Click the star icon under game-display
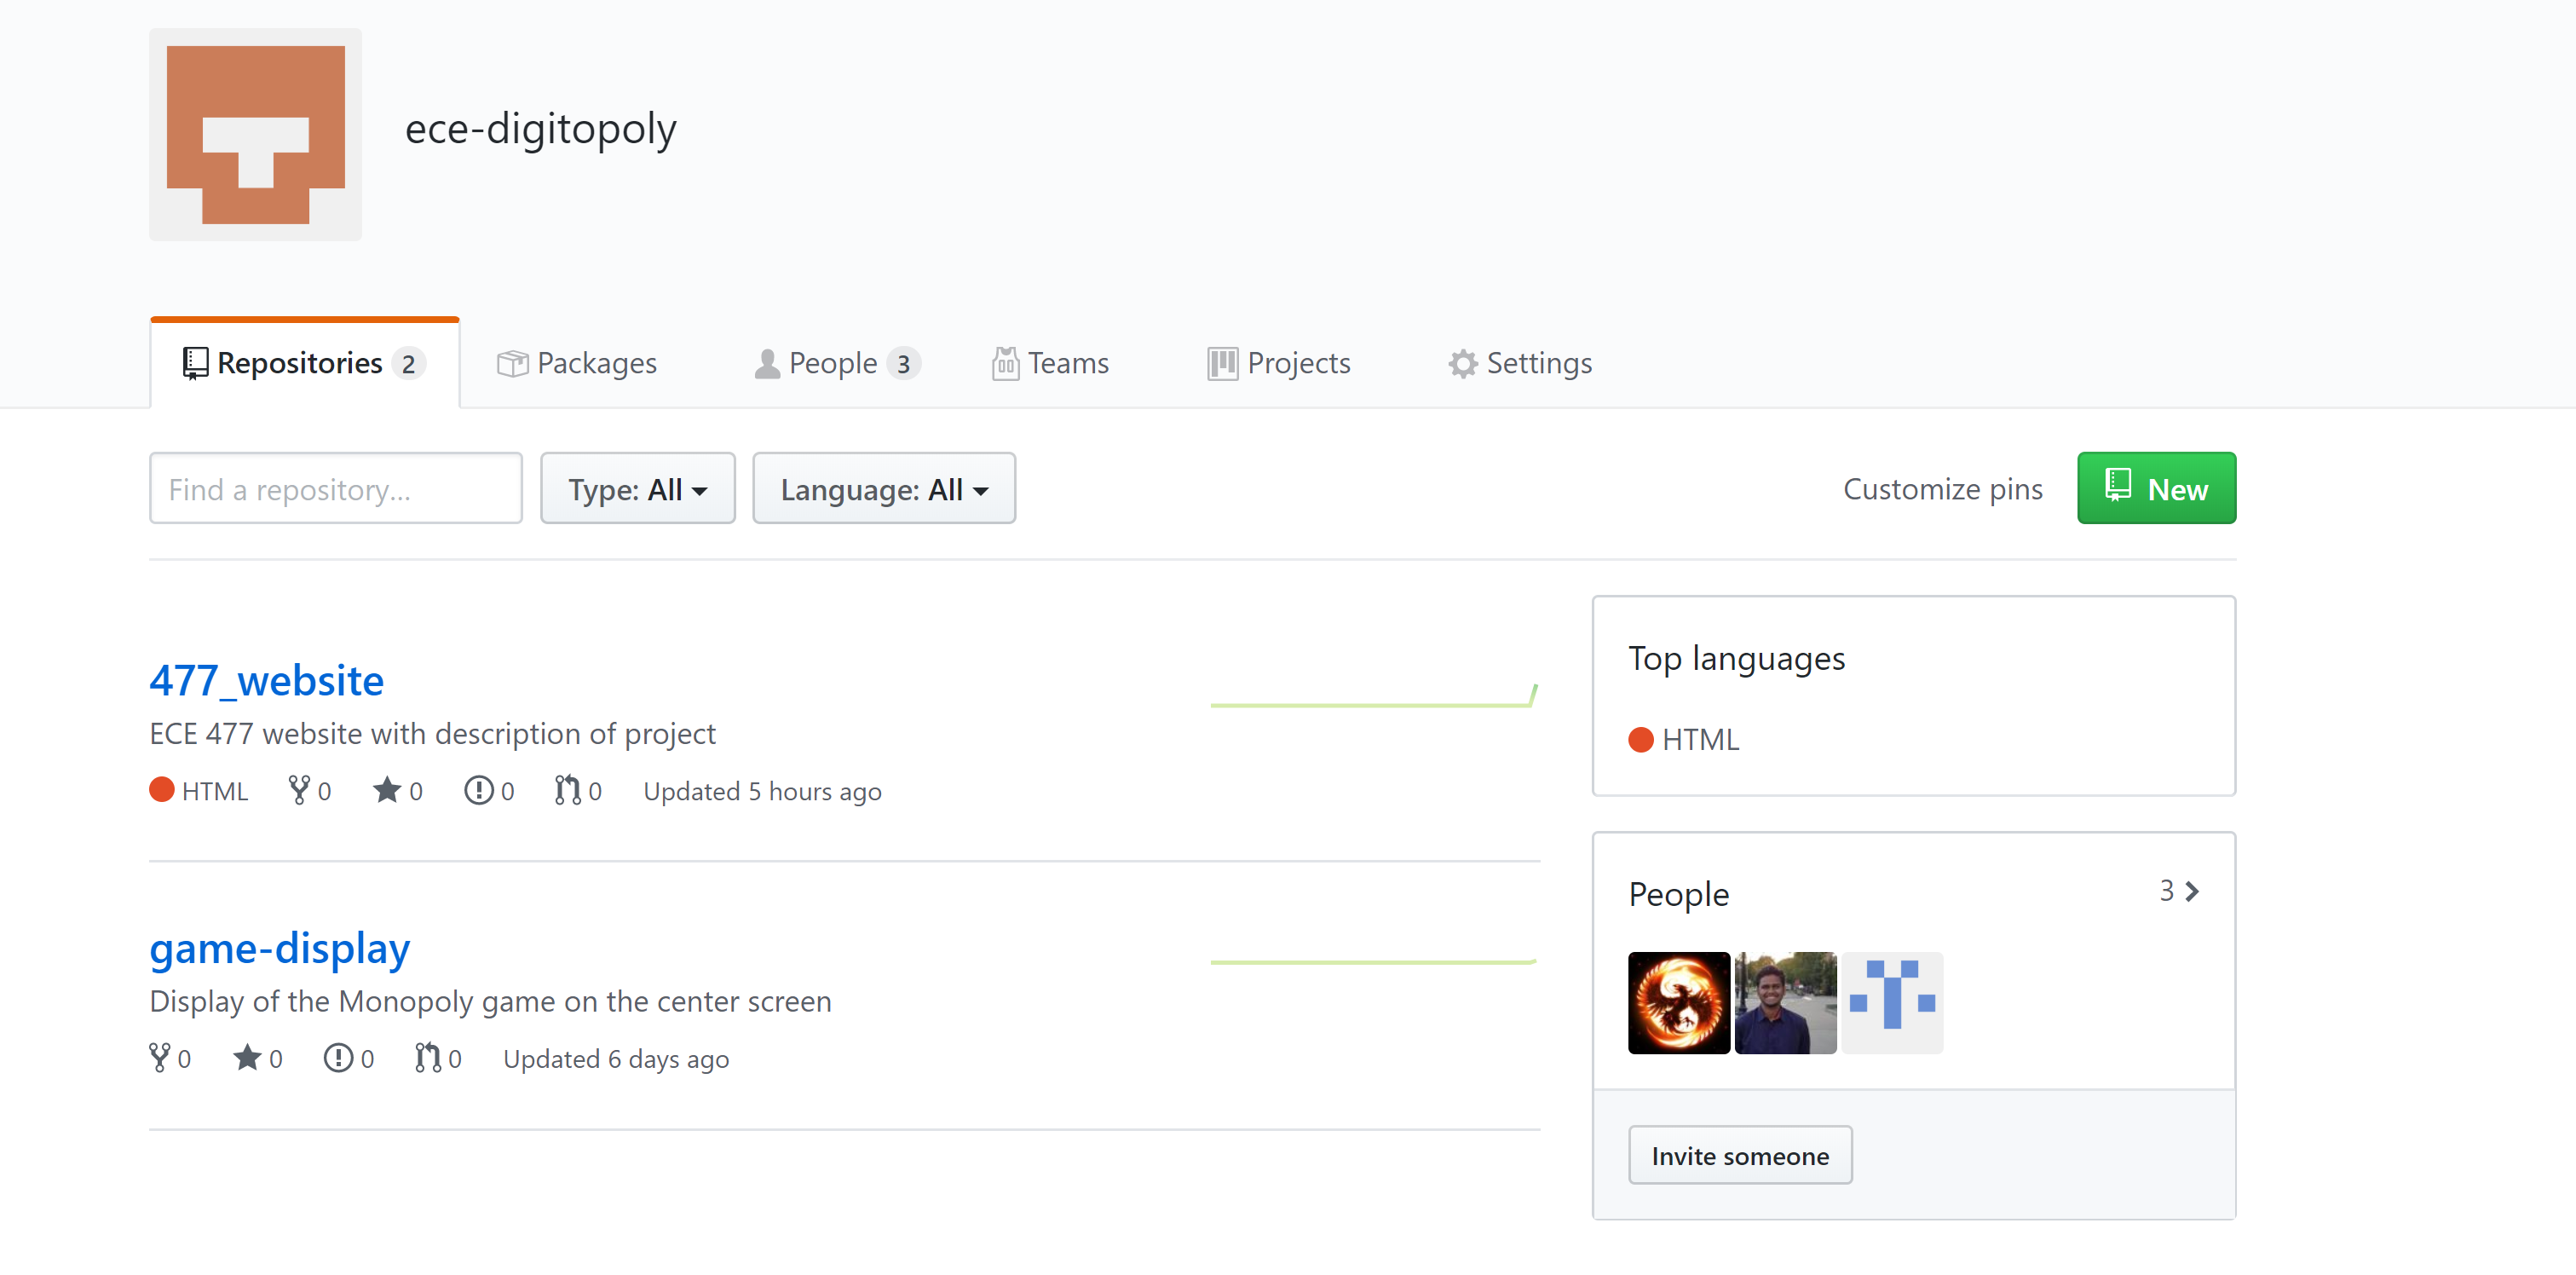 246,1058
